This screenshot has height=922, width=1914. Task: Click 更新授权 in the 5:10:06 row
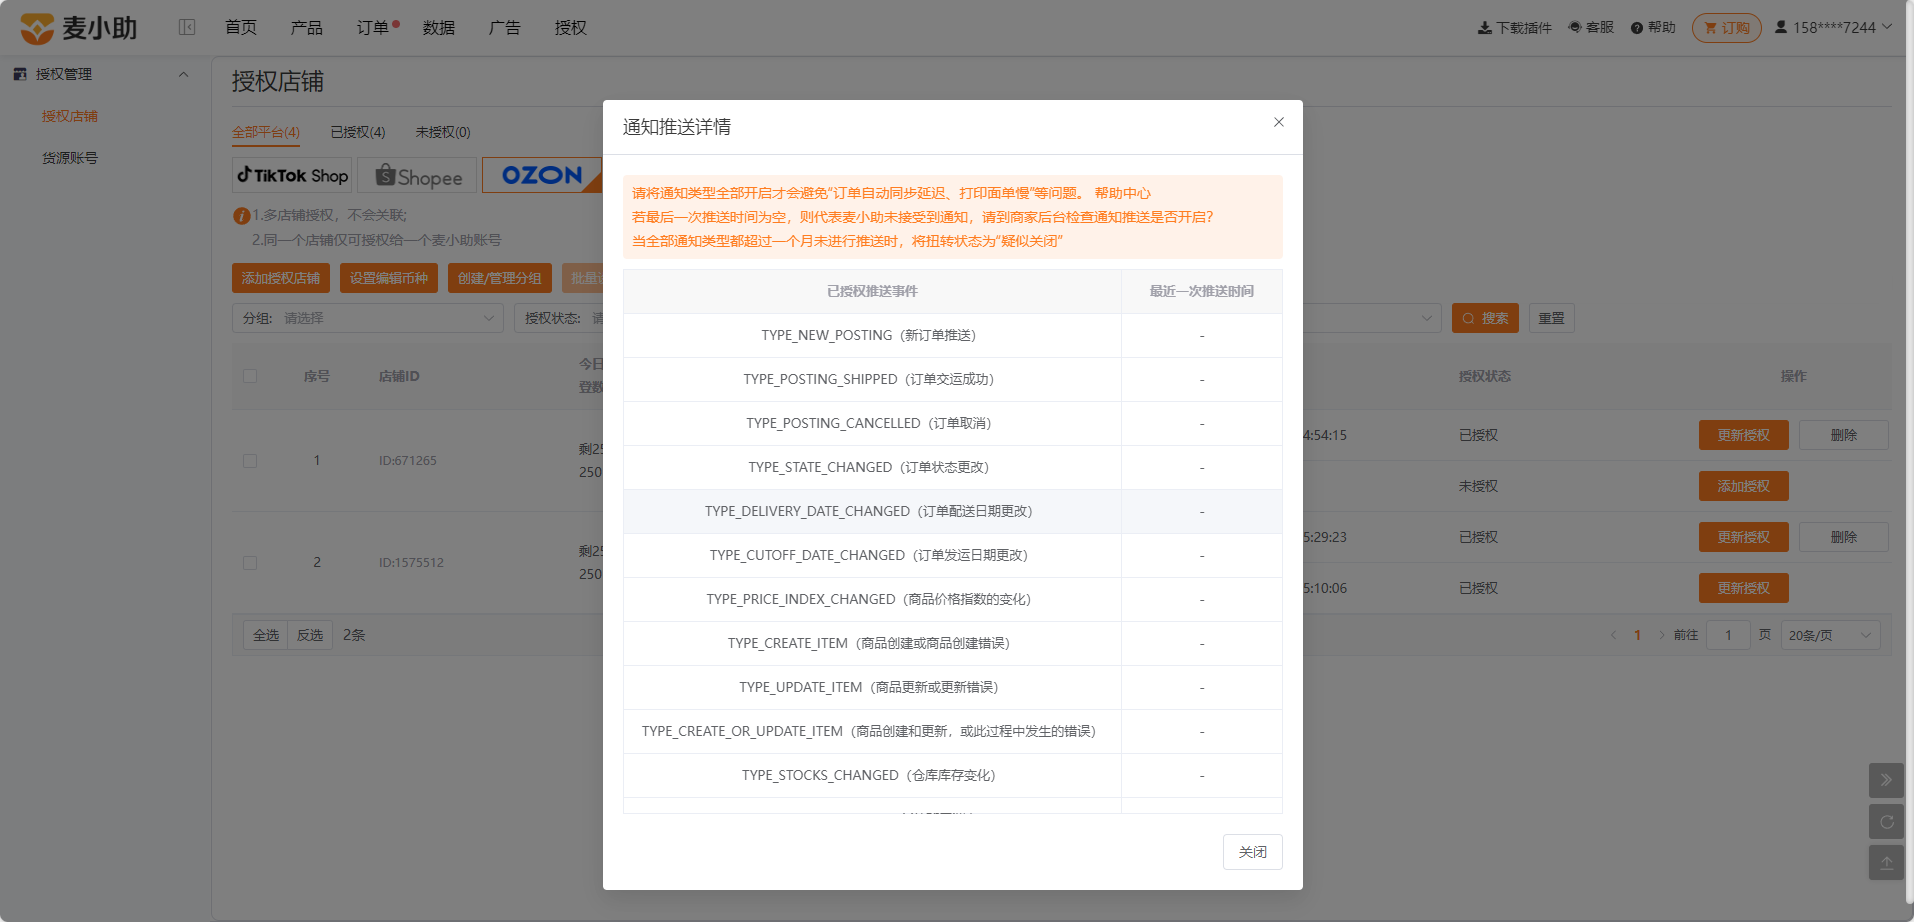[1744, 588]
